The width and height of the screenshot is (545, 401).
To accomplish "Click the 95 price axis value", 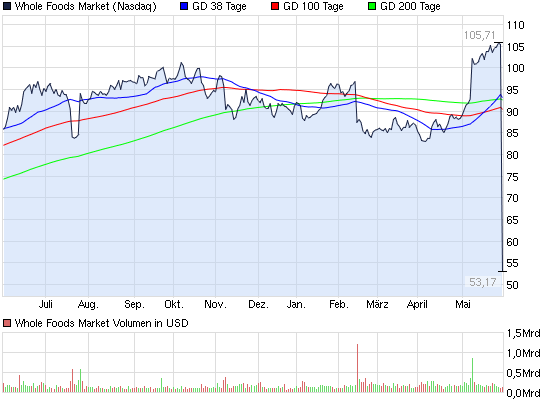I will 513,90.
